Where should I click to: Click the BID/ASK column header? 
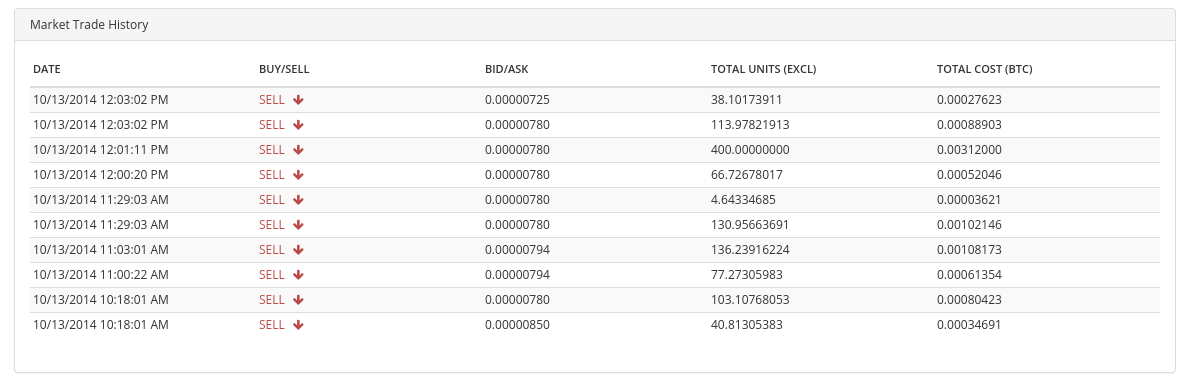coord(507,69)
